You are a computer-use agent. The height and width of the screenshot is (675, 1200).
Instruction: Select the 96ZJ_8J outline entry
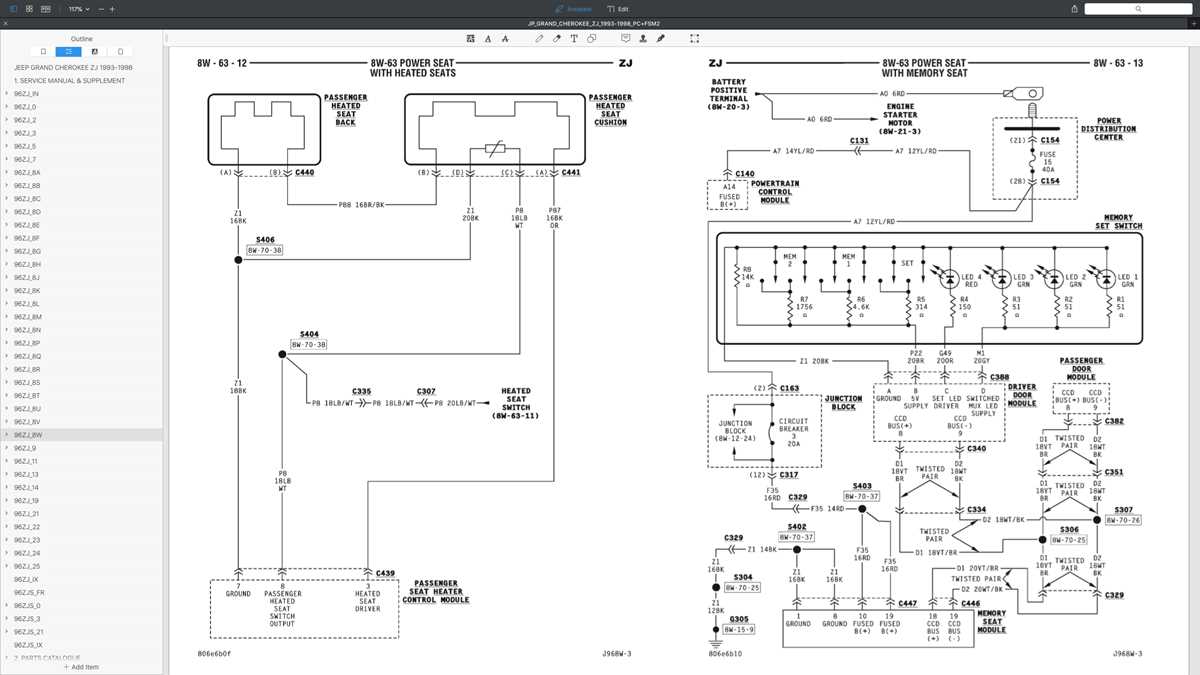pyautogui.click(x=27, y=277)
